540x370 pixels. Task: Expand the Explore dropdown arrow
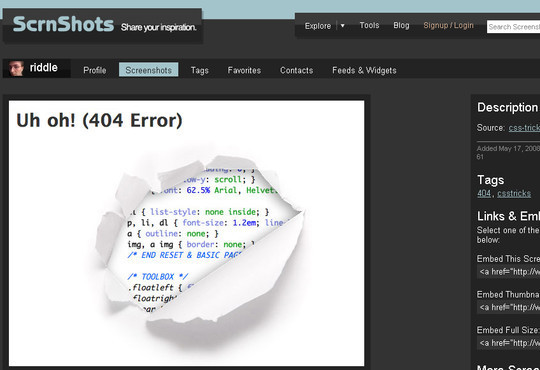tap(342, 26)
